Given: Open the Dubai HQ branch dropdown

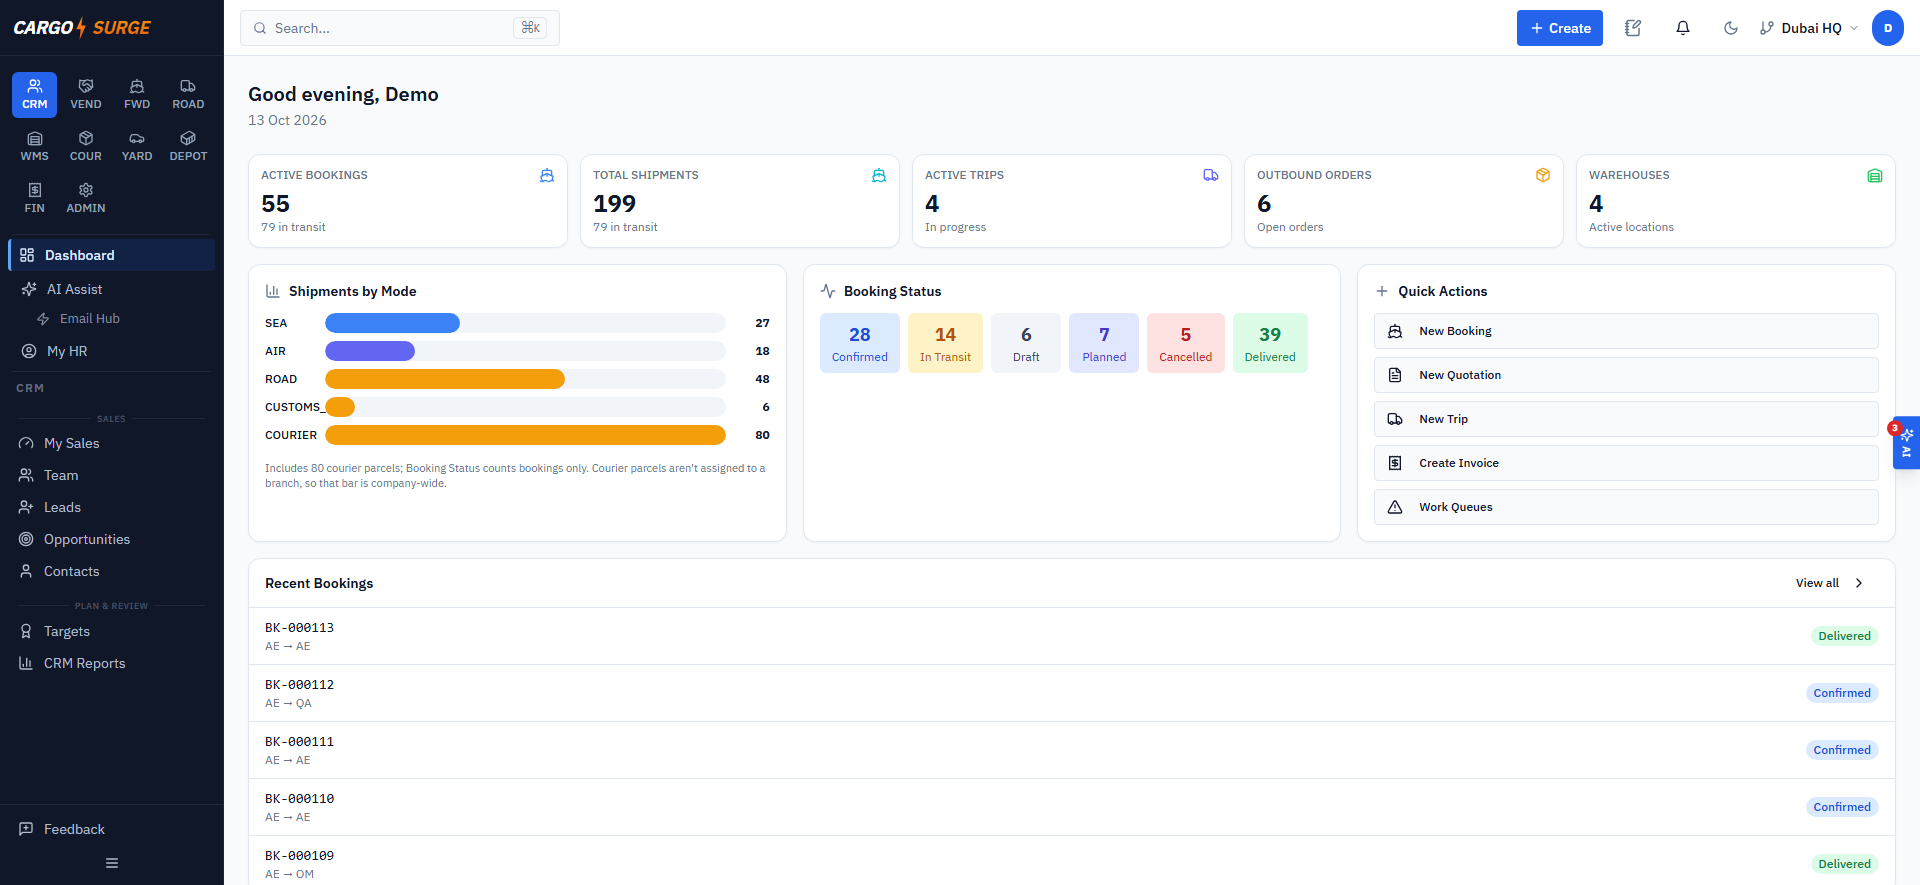Looking at the screenshot, I should (1809, 28).
